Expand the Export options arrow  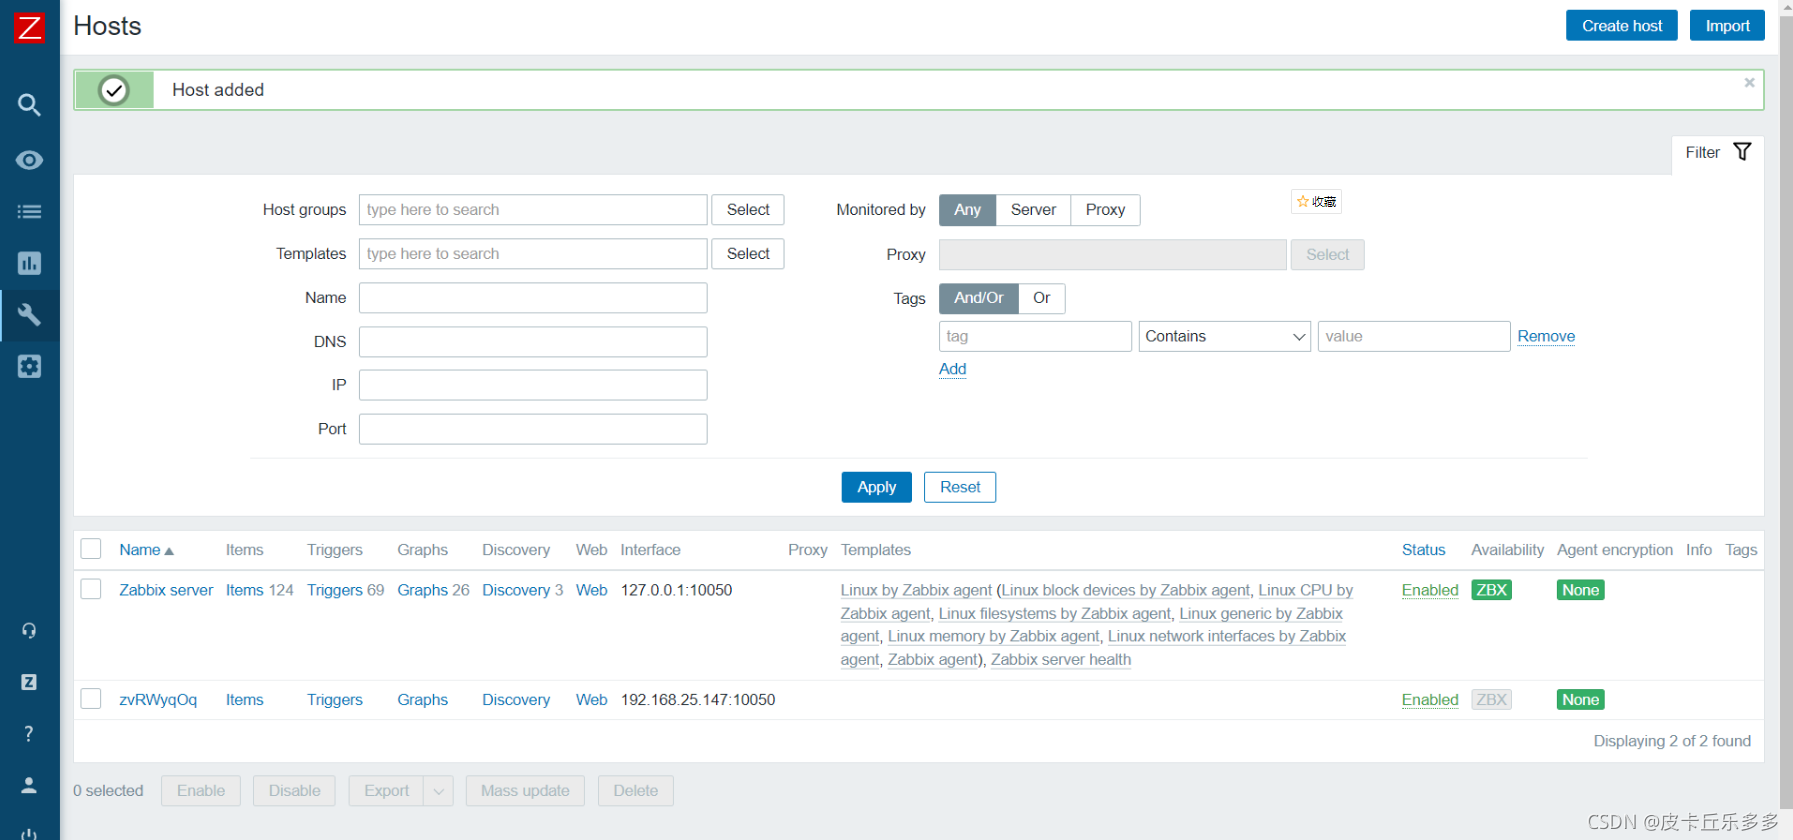[438, 791]
